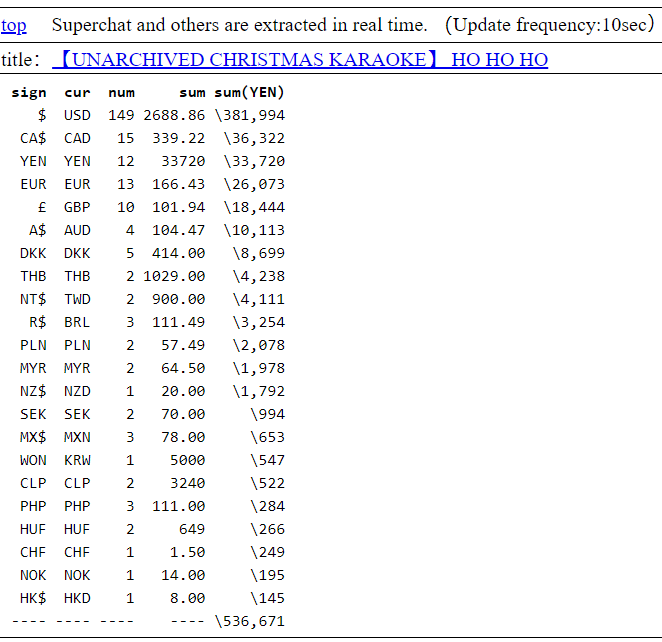Select the BRL sum 111.49

(179, 322)
